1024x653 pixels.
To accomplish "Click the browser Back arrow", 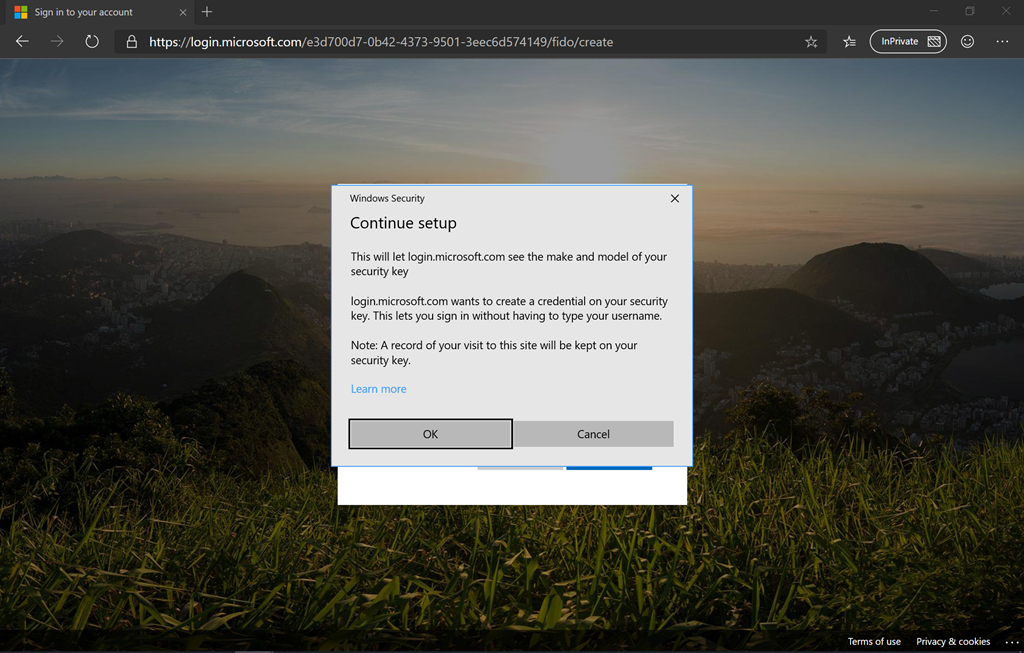I will [22, 42].
